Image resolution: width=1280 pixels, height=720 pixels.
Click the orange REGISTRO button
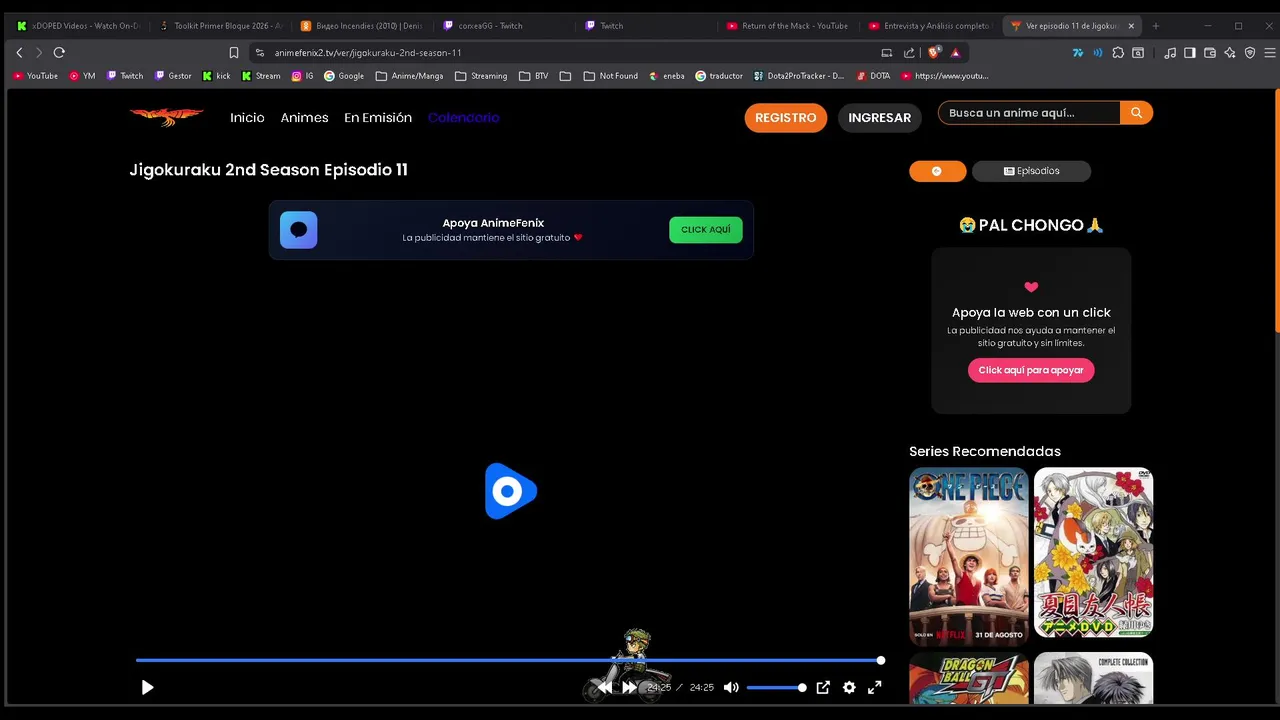point(785,118)
